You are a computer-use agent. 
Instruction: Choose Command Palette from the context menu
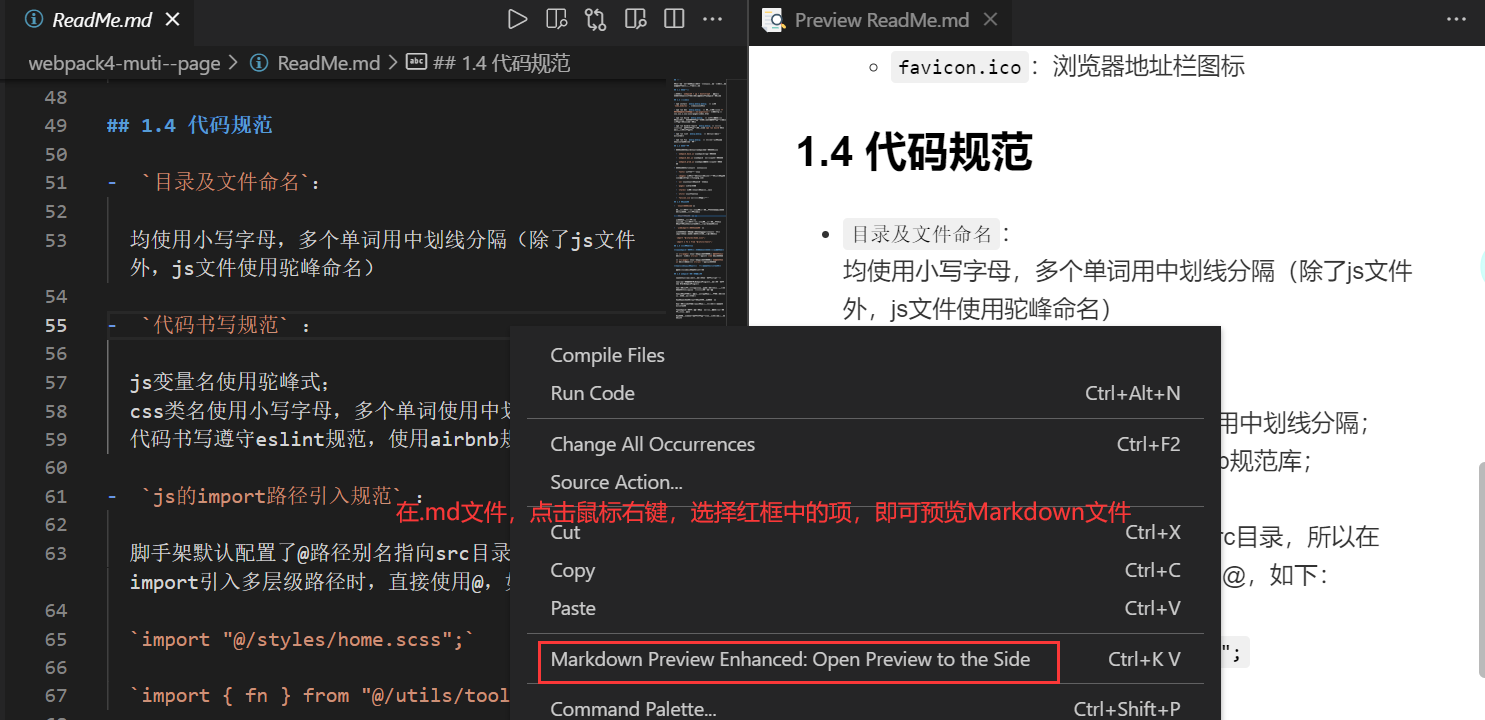[632, 708]
